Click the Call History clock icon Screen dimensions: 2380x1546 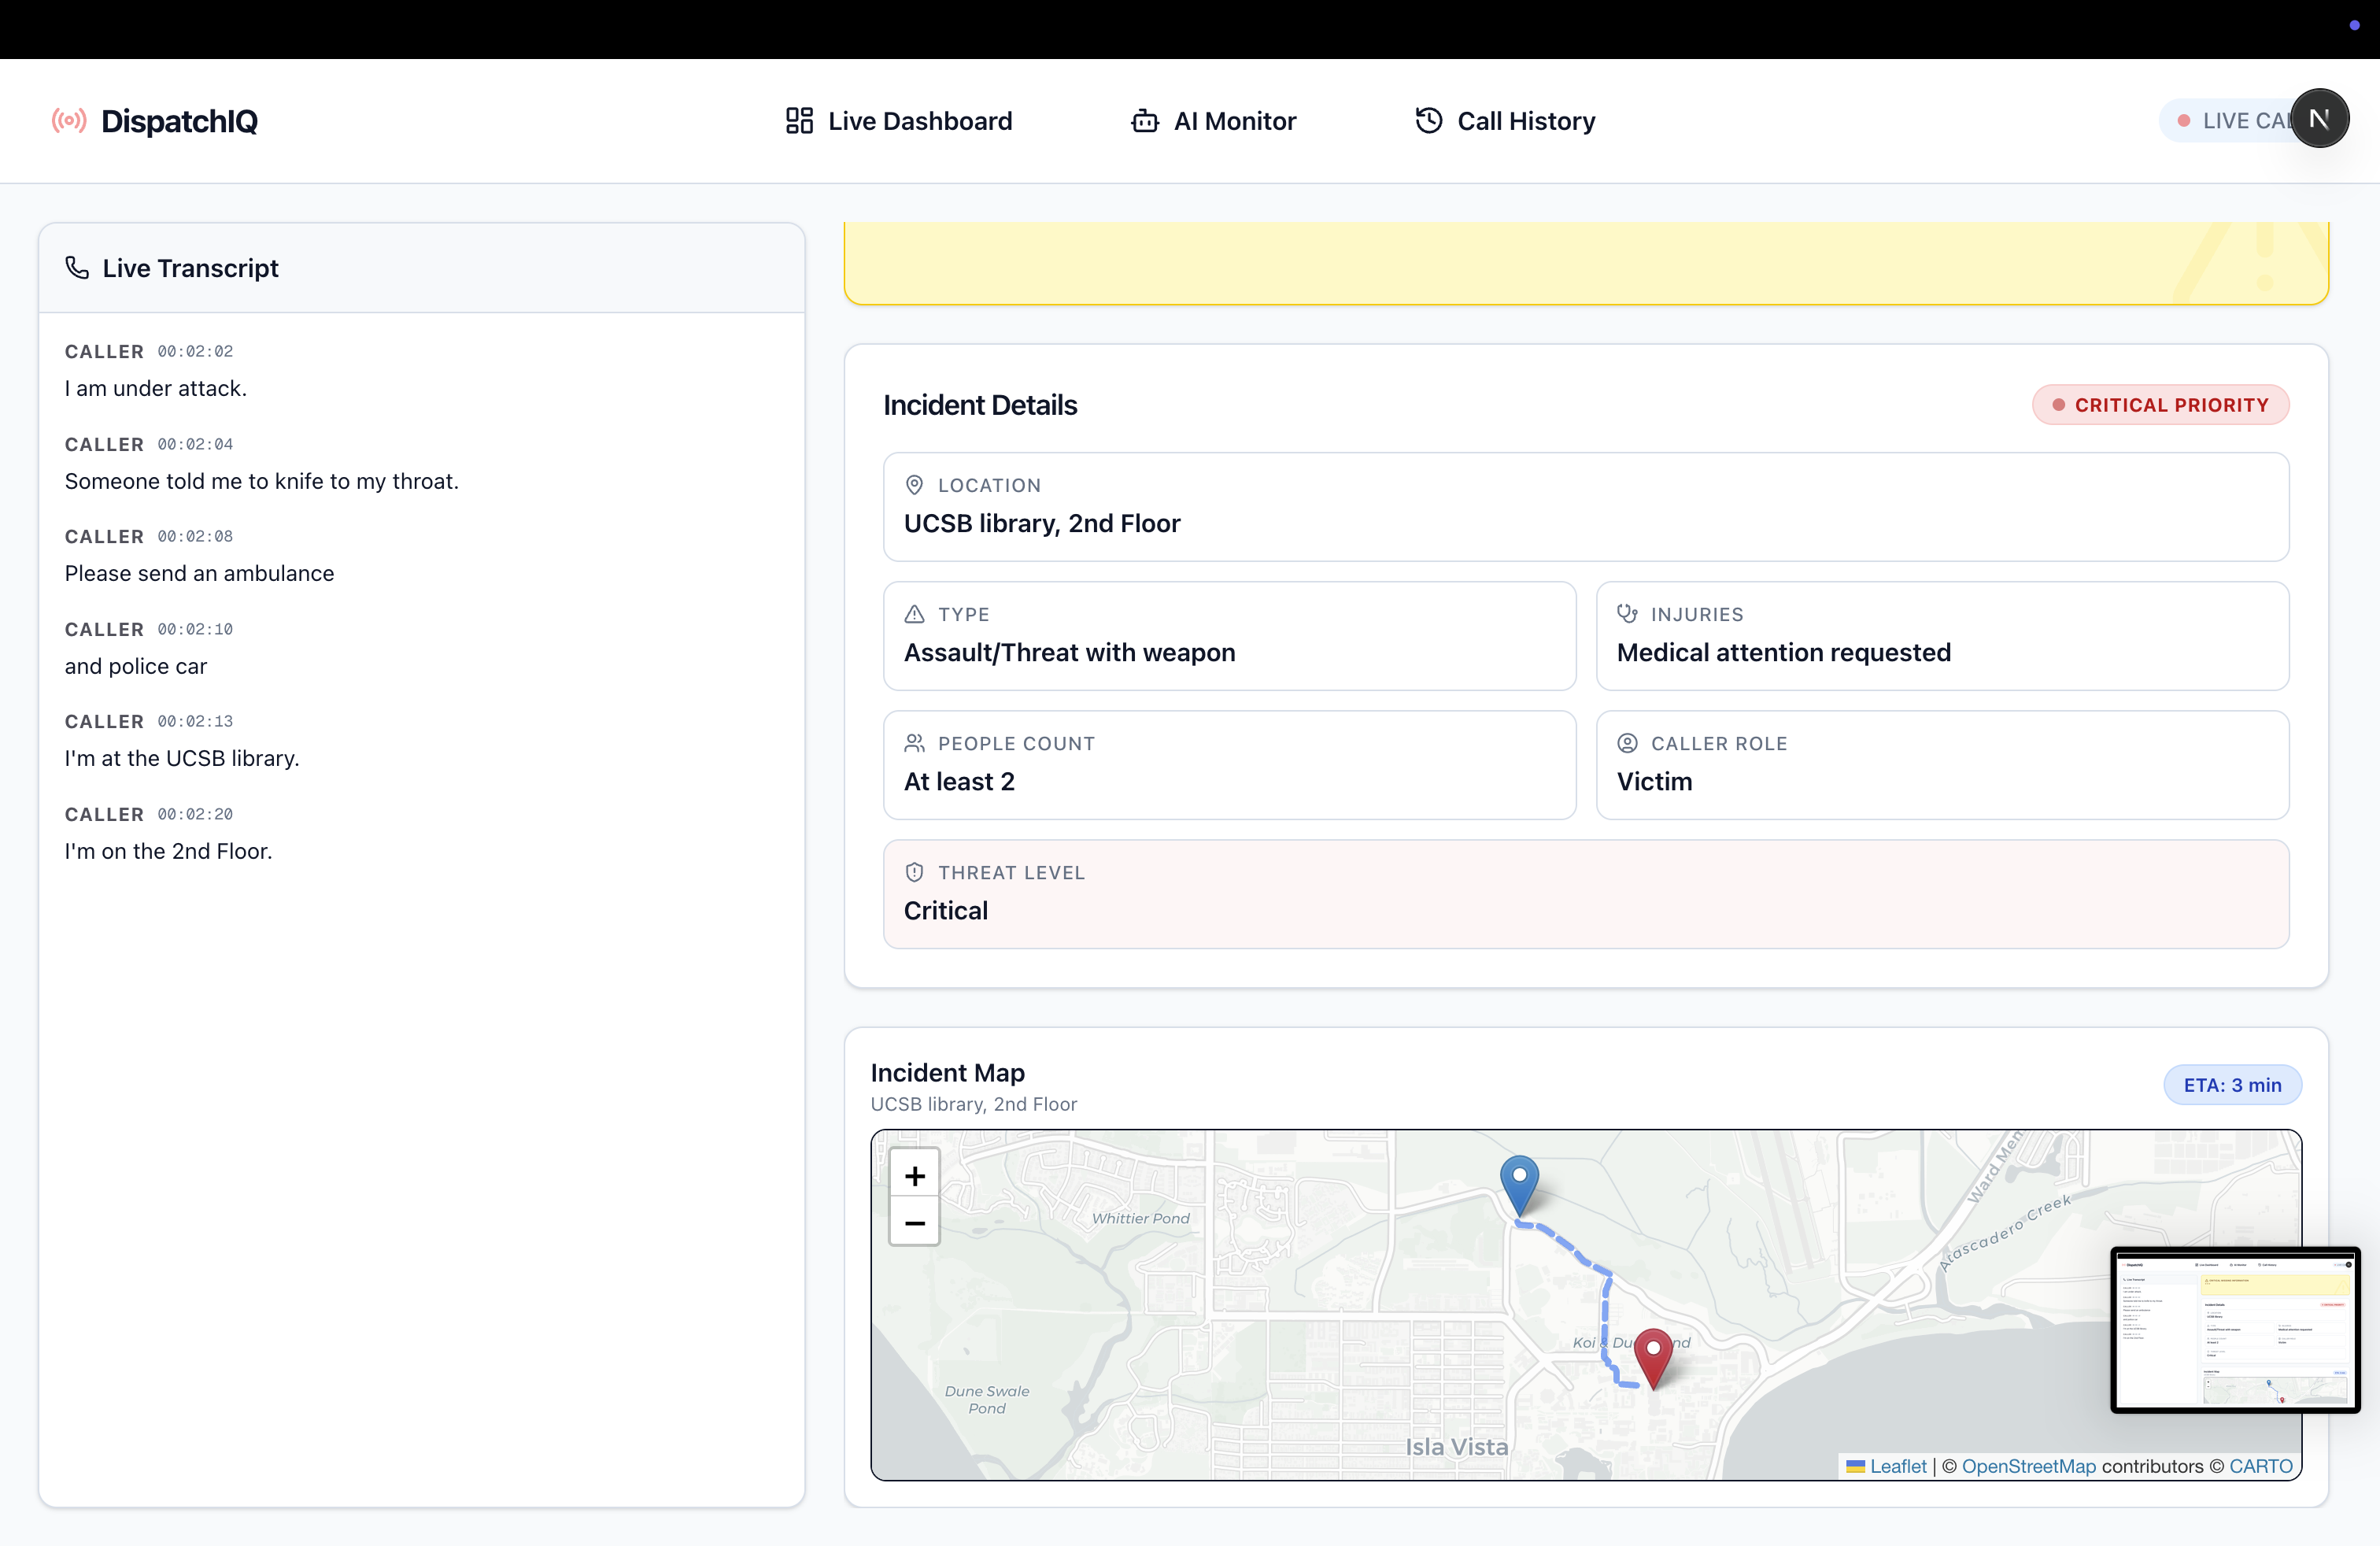(x=1428, y=120)
